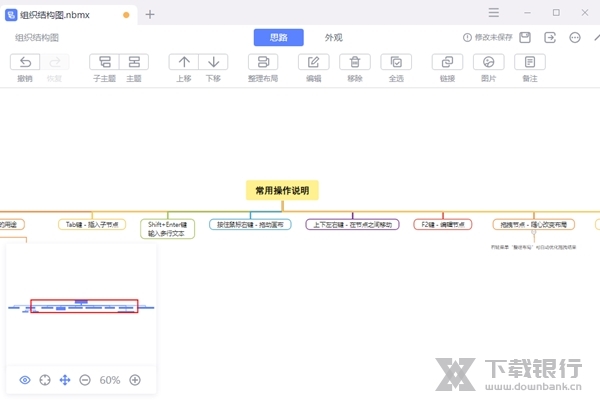This screenshot has height=400, width=600.
Task: Move node down with 下移 icon
Action: (x=213, y=62)
